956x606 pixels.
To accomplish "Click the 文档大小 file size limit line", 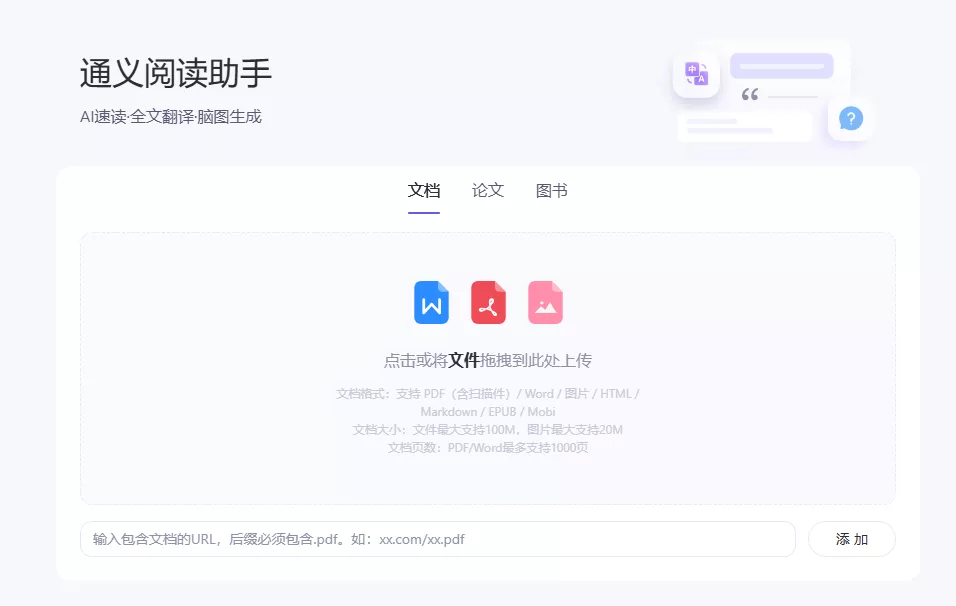I will tap(488, 430).
